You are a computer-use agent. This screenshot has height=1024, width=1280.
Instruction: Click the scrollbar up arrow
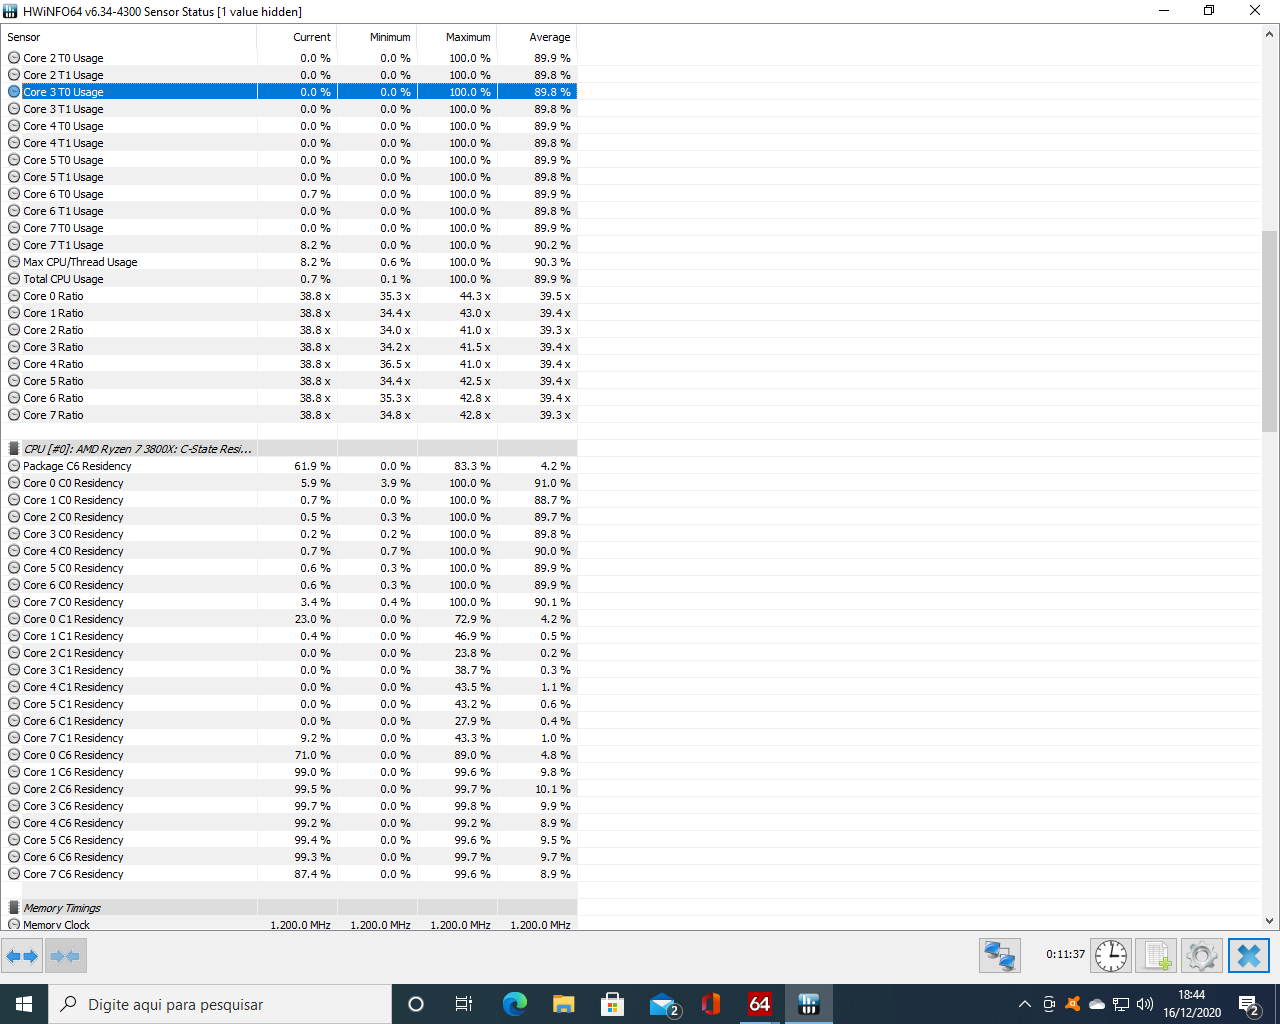[1270, 33]
